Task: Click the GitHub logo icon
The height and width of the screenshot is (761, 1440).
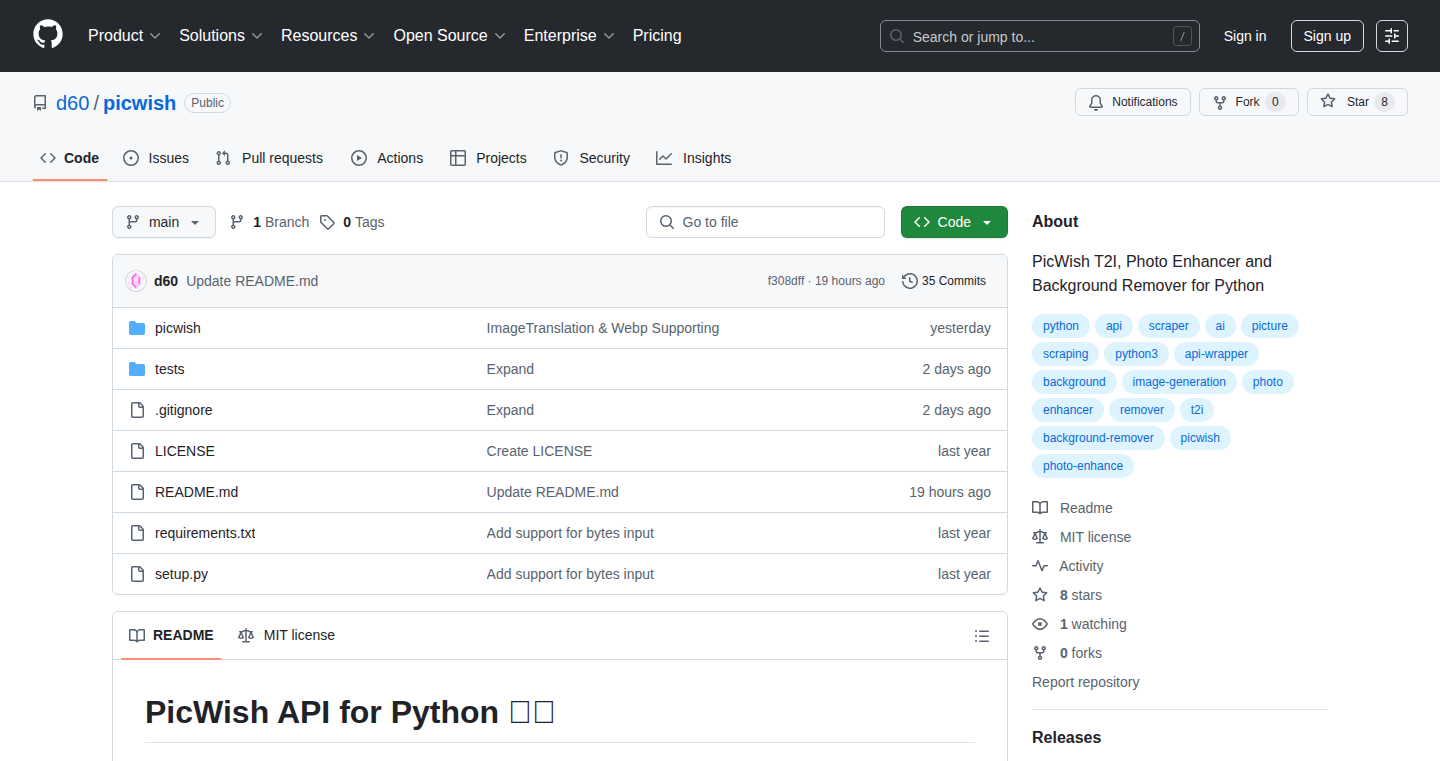Action: click(48, 35)
